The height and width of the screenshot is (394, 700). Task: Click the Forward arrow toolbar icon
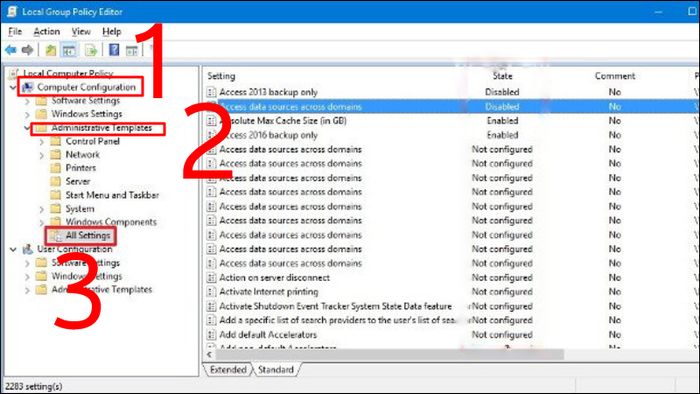click(28, 50)
